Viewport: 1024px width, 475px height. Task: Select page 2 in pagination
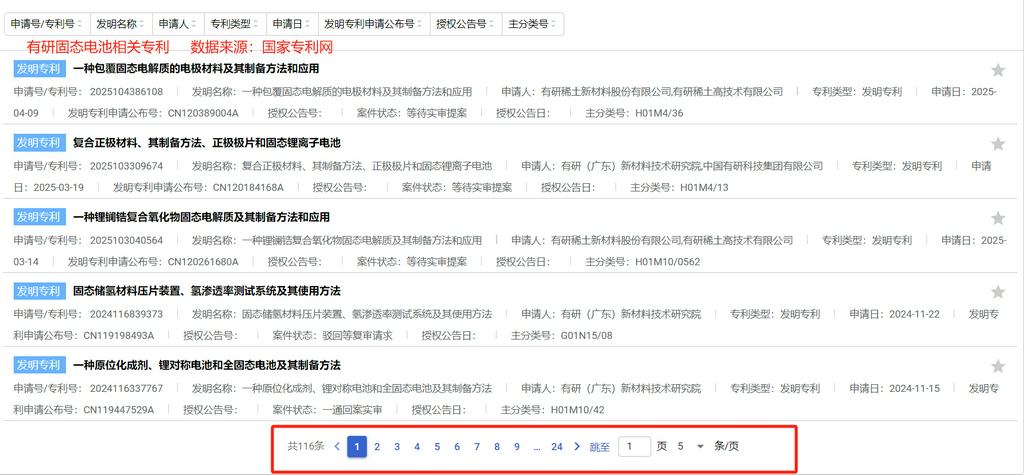click(x=377, y=447)
